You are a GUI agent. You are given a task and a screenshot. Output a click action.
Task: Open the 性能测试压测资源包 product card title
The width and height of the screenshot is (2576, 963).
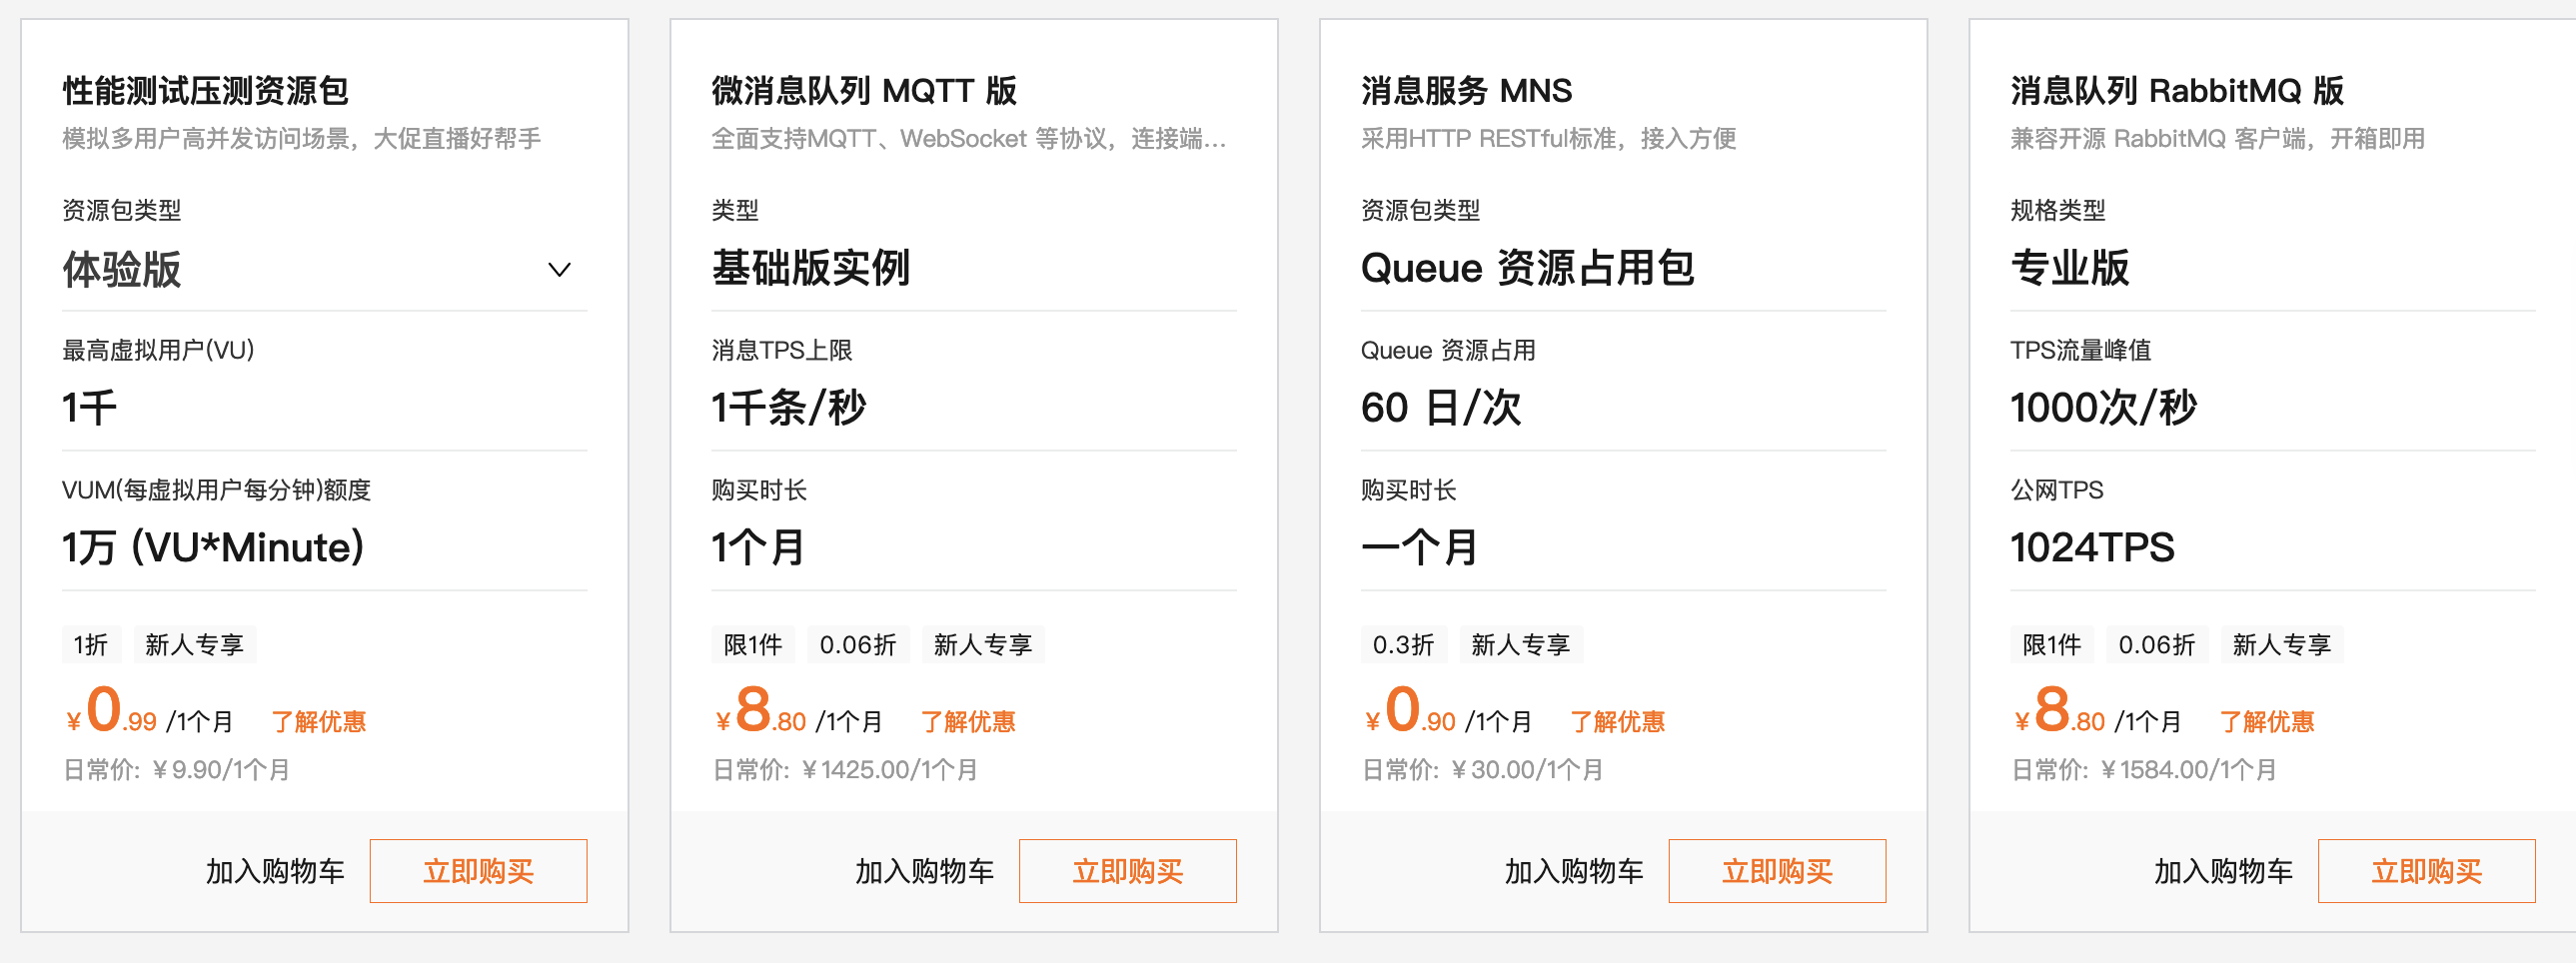pyautogui.click(x=204, y=90)
